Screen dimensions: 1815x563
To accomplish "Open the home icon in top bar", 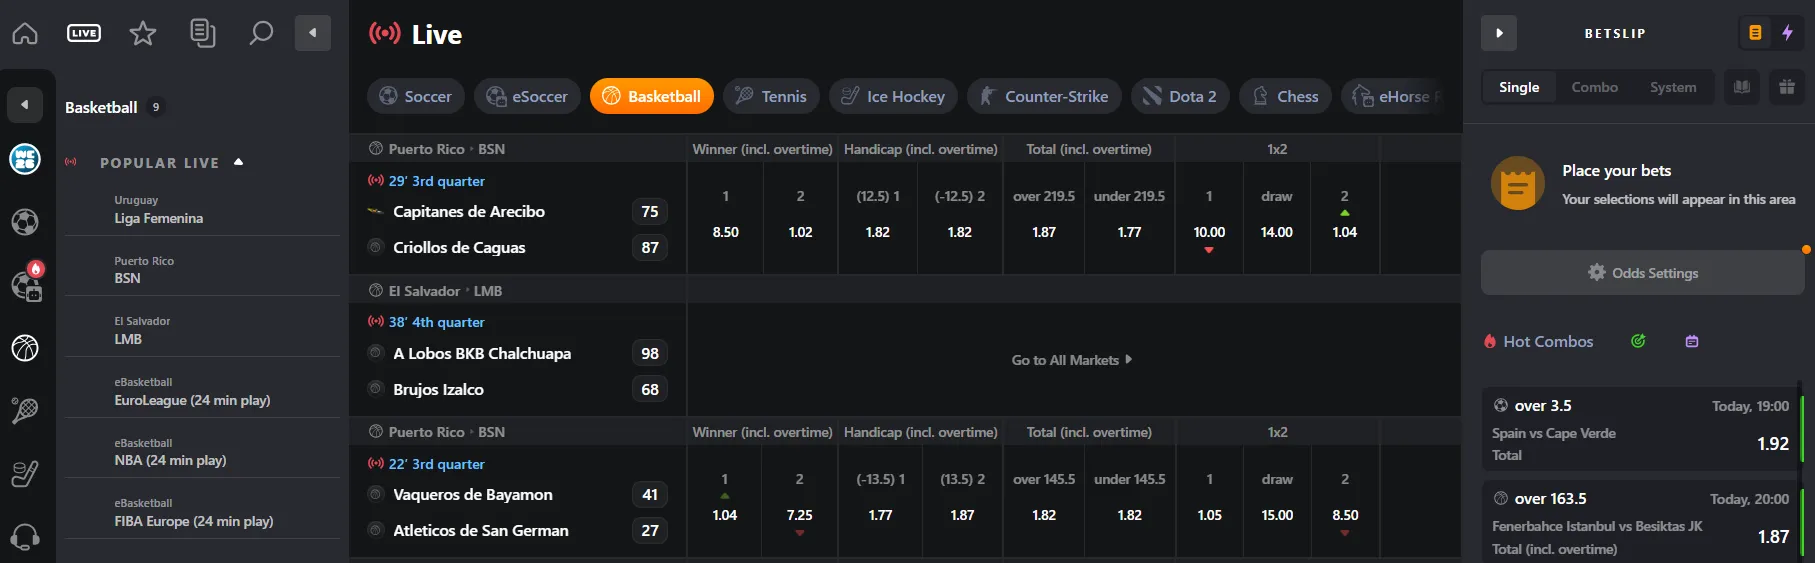I will [25, 33].
